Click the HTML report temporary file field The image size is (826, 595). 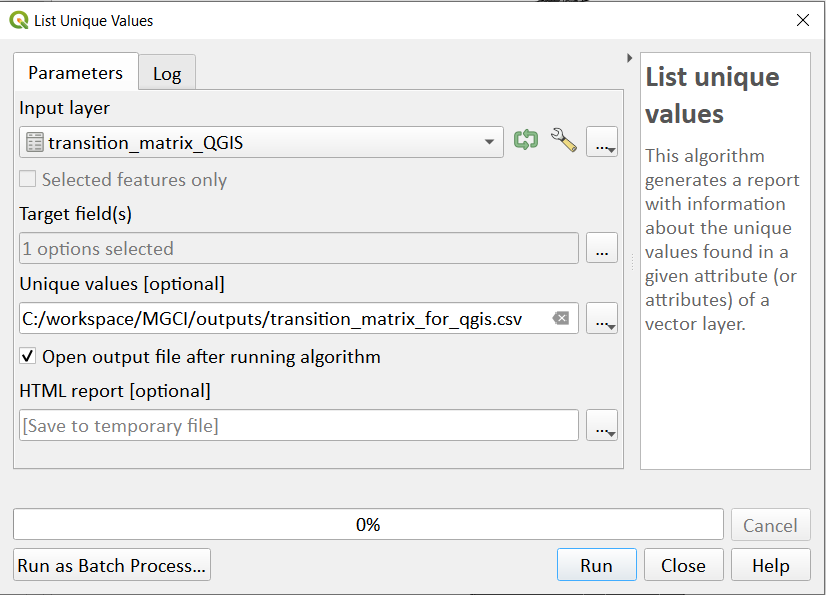pos(299,425)
